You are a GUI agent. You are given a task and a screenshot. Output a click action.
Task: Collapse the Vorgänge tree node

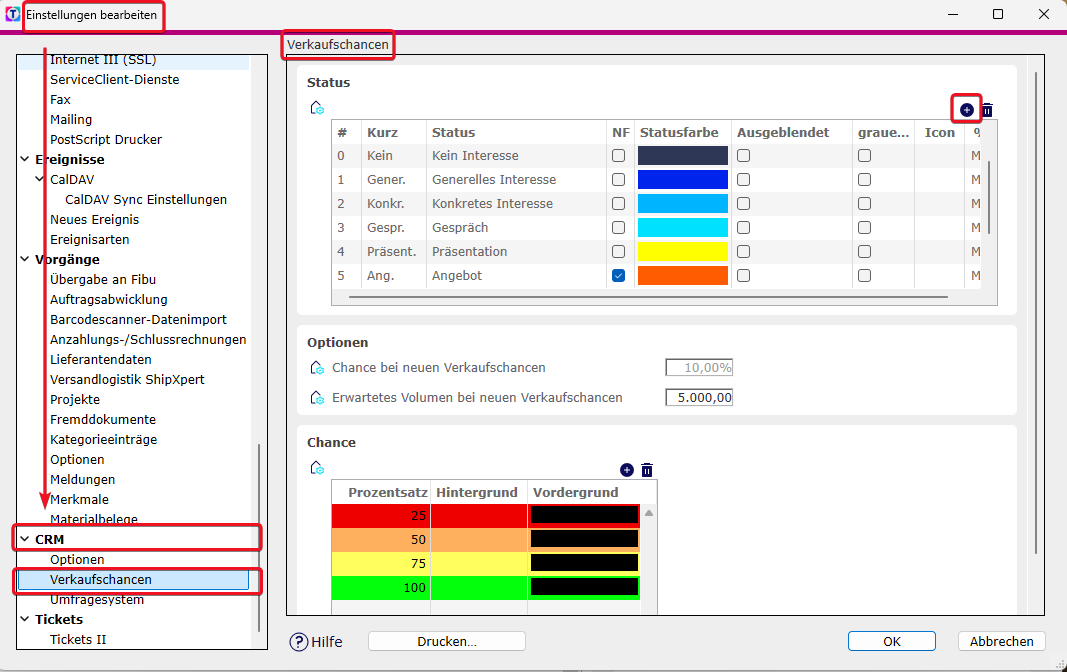[24, 259]
